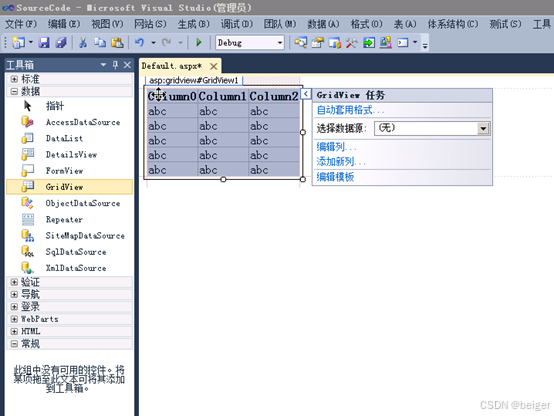Open toolbar overflow options arrow
Image resolution: width=554 pixels, height=416 pixels.
(425, 45)
